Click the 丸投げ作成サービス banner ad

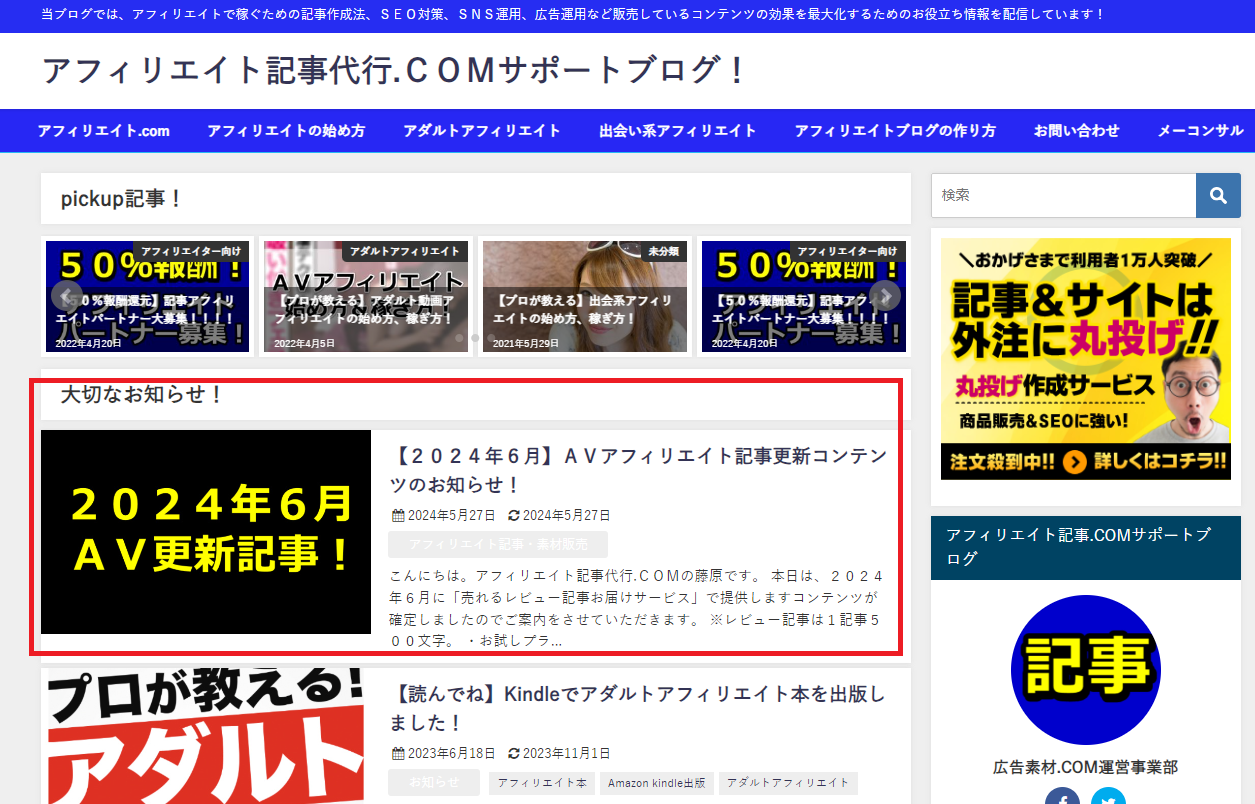[1085, 358]
